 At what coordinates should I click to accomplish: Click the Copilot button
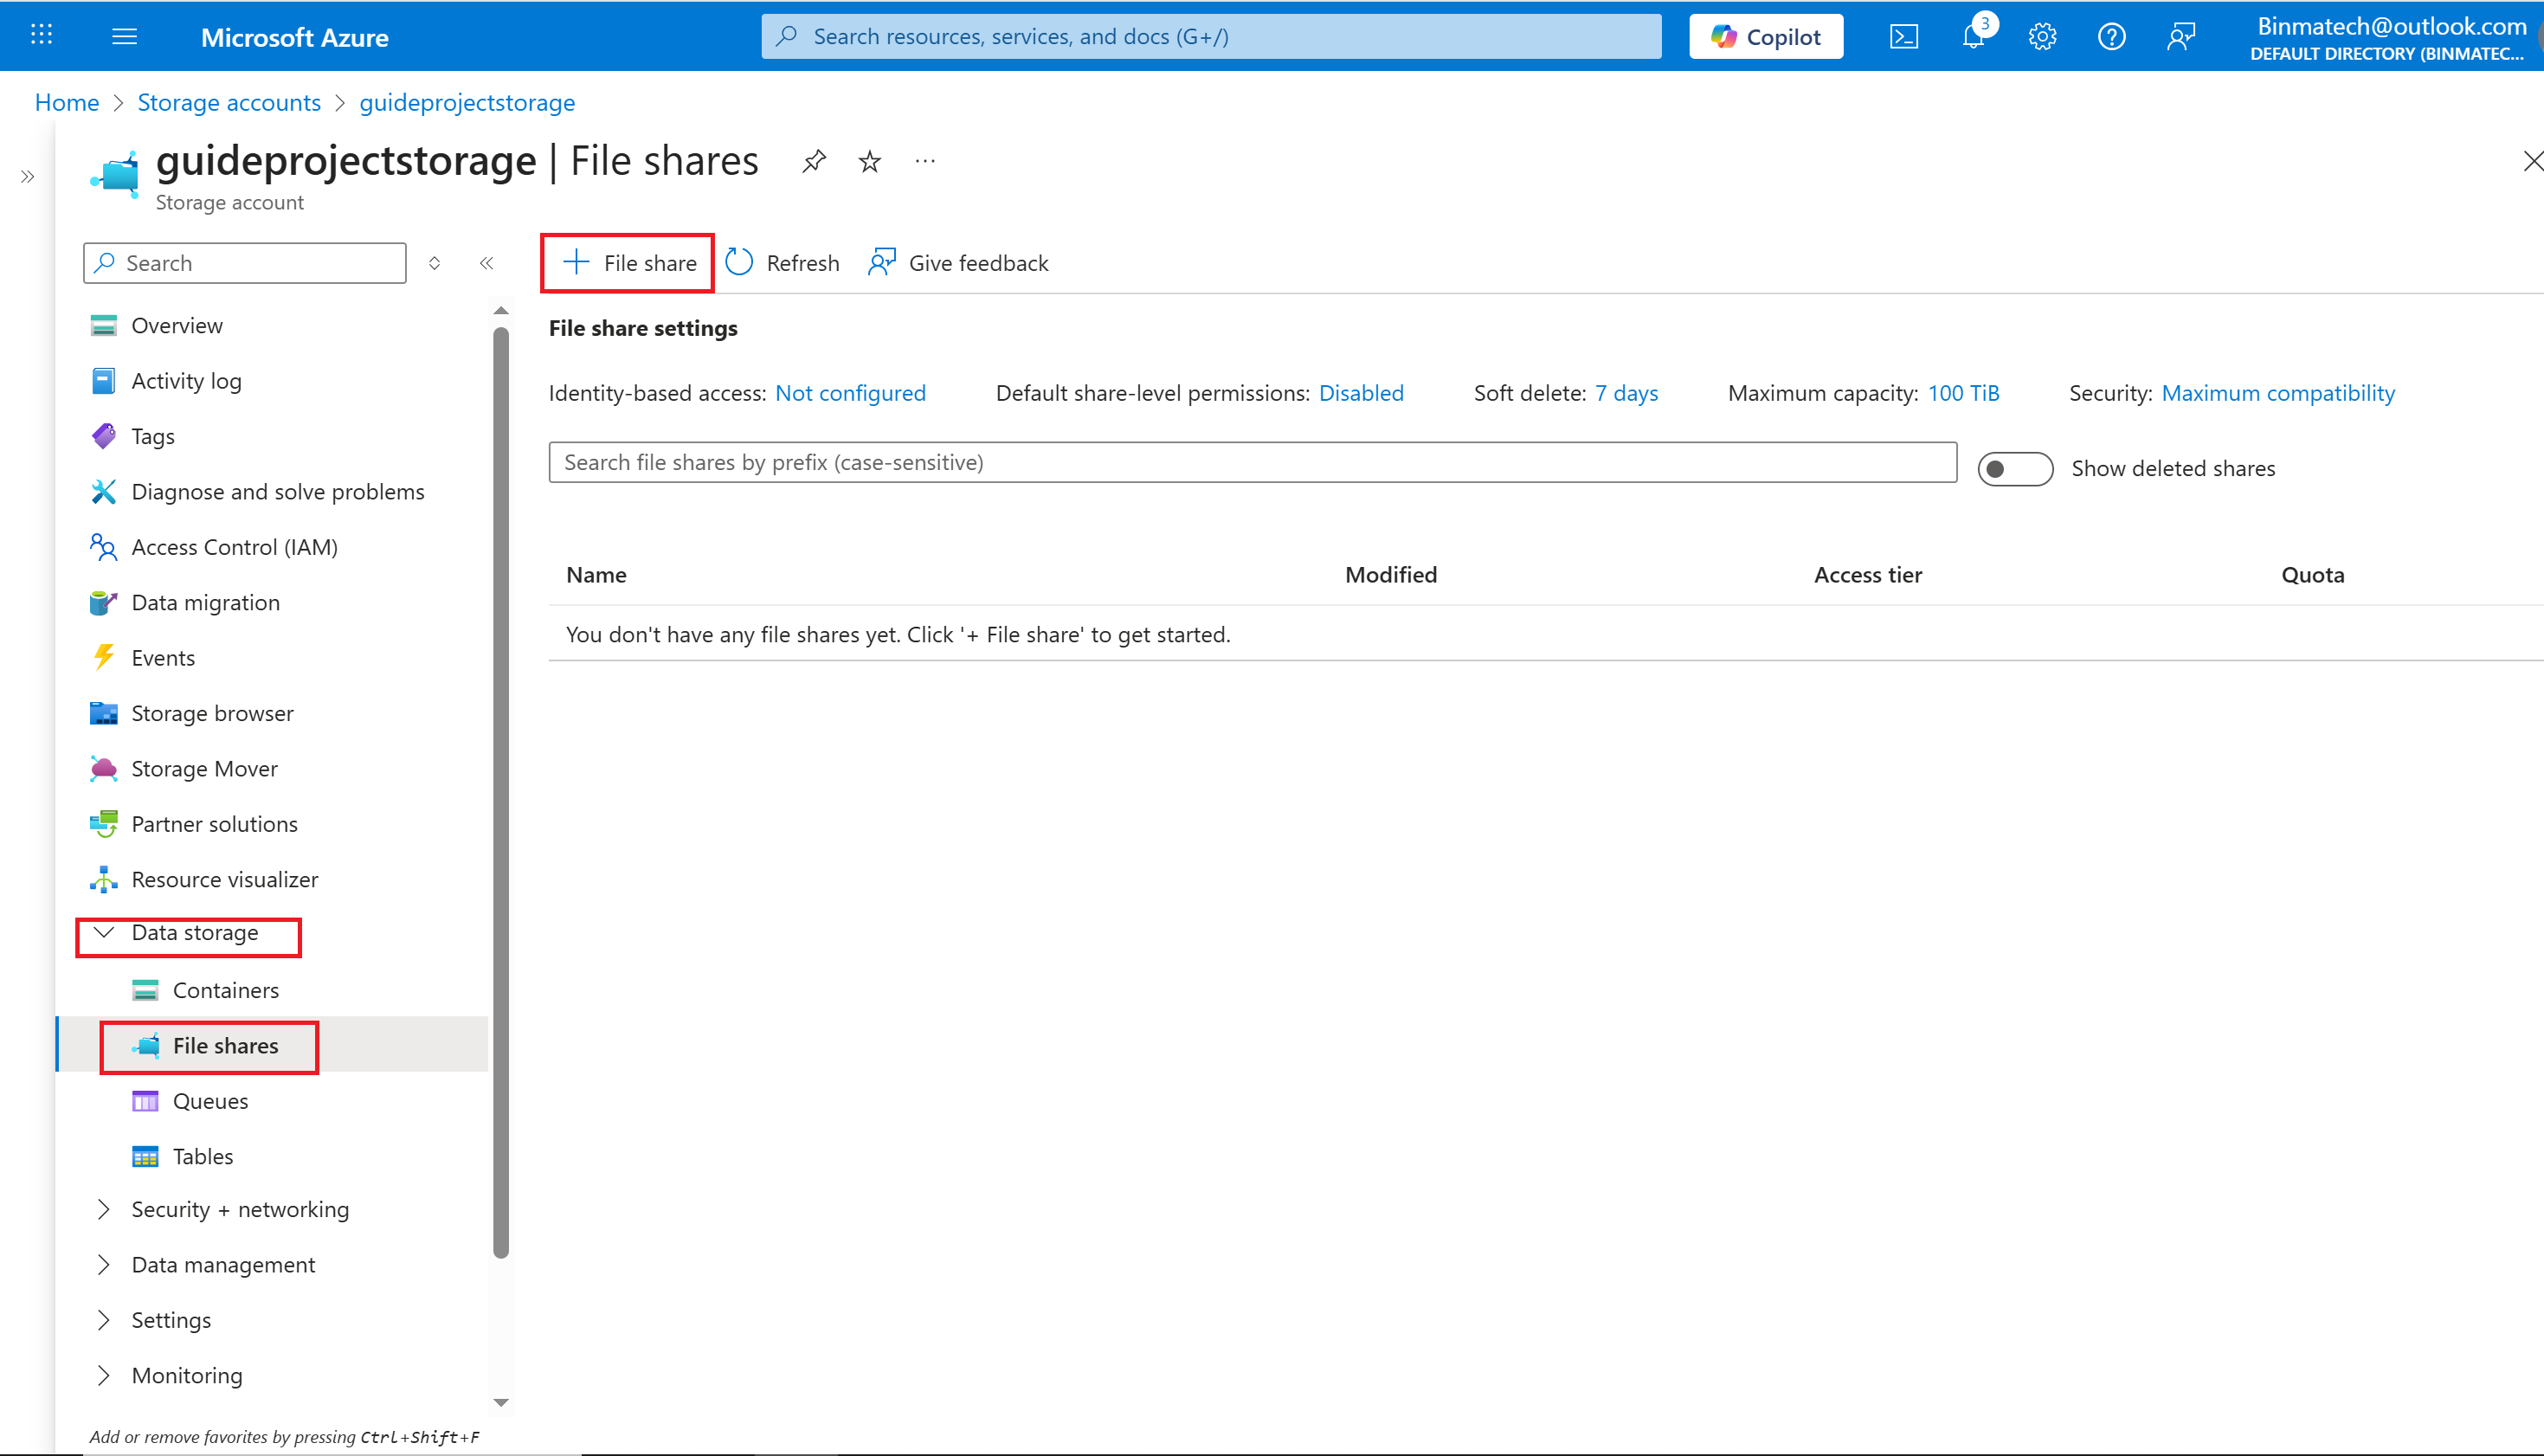coord(1766,37)
